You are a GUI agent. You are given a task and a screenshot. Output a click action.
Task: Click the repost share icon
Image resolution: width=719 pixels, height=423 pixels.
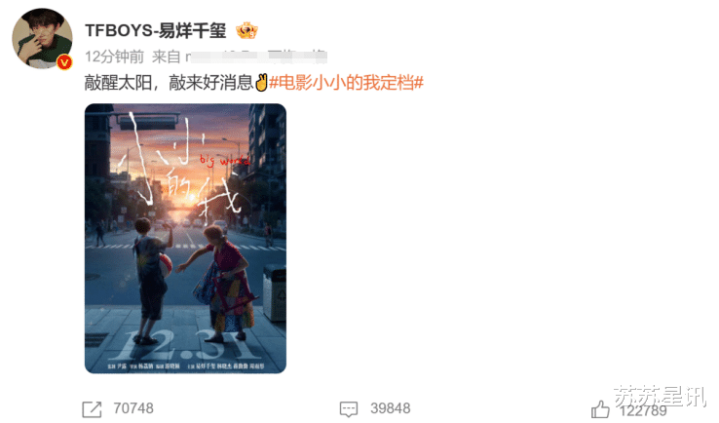pyautogui.click(x=92, y=409)
